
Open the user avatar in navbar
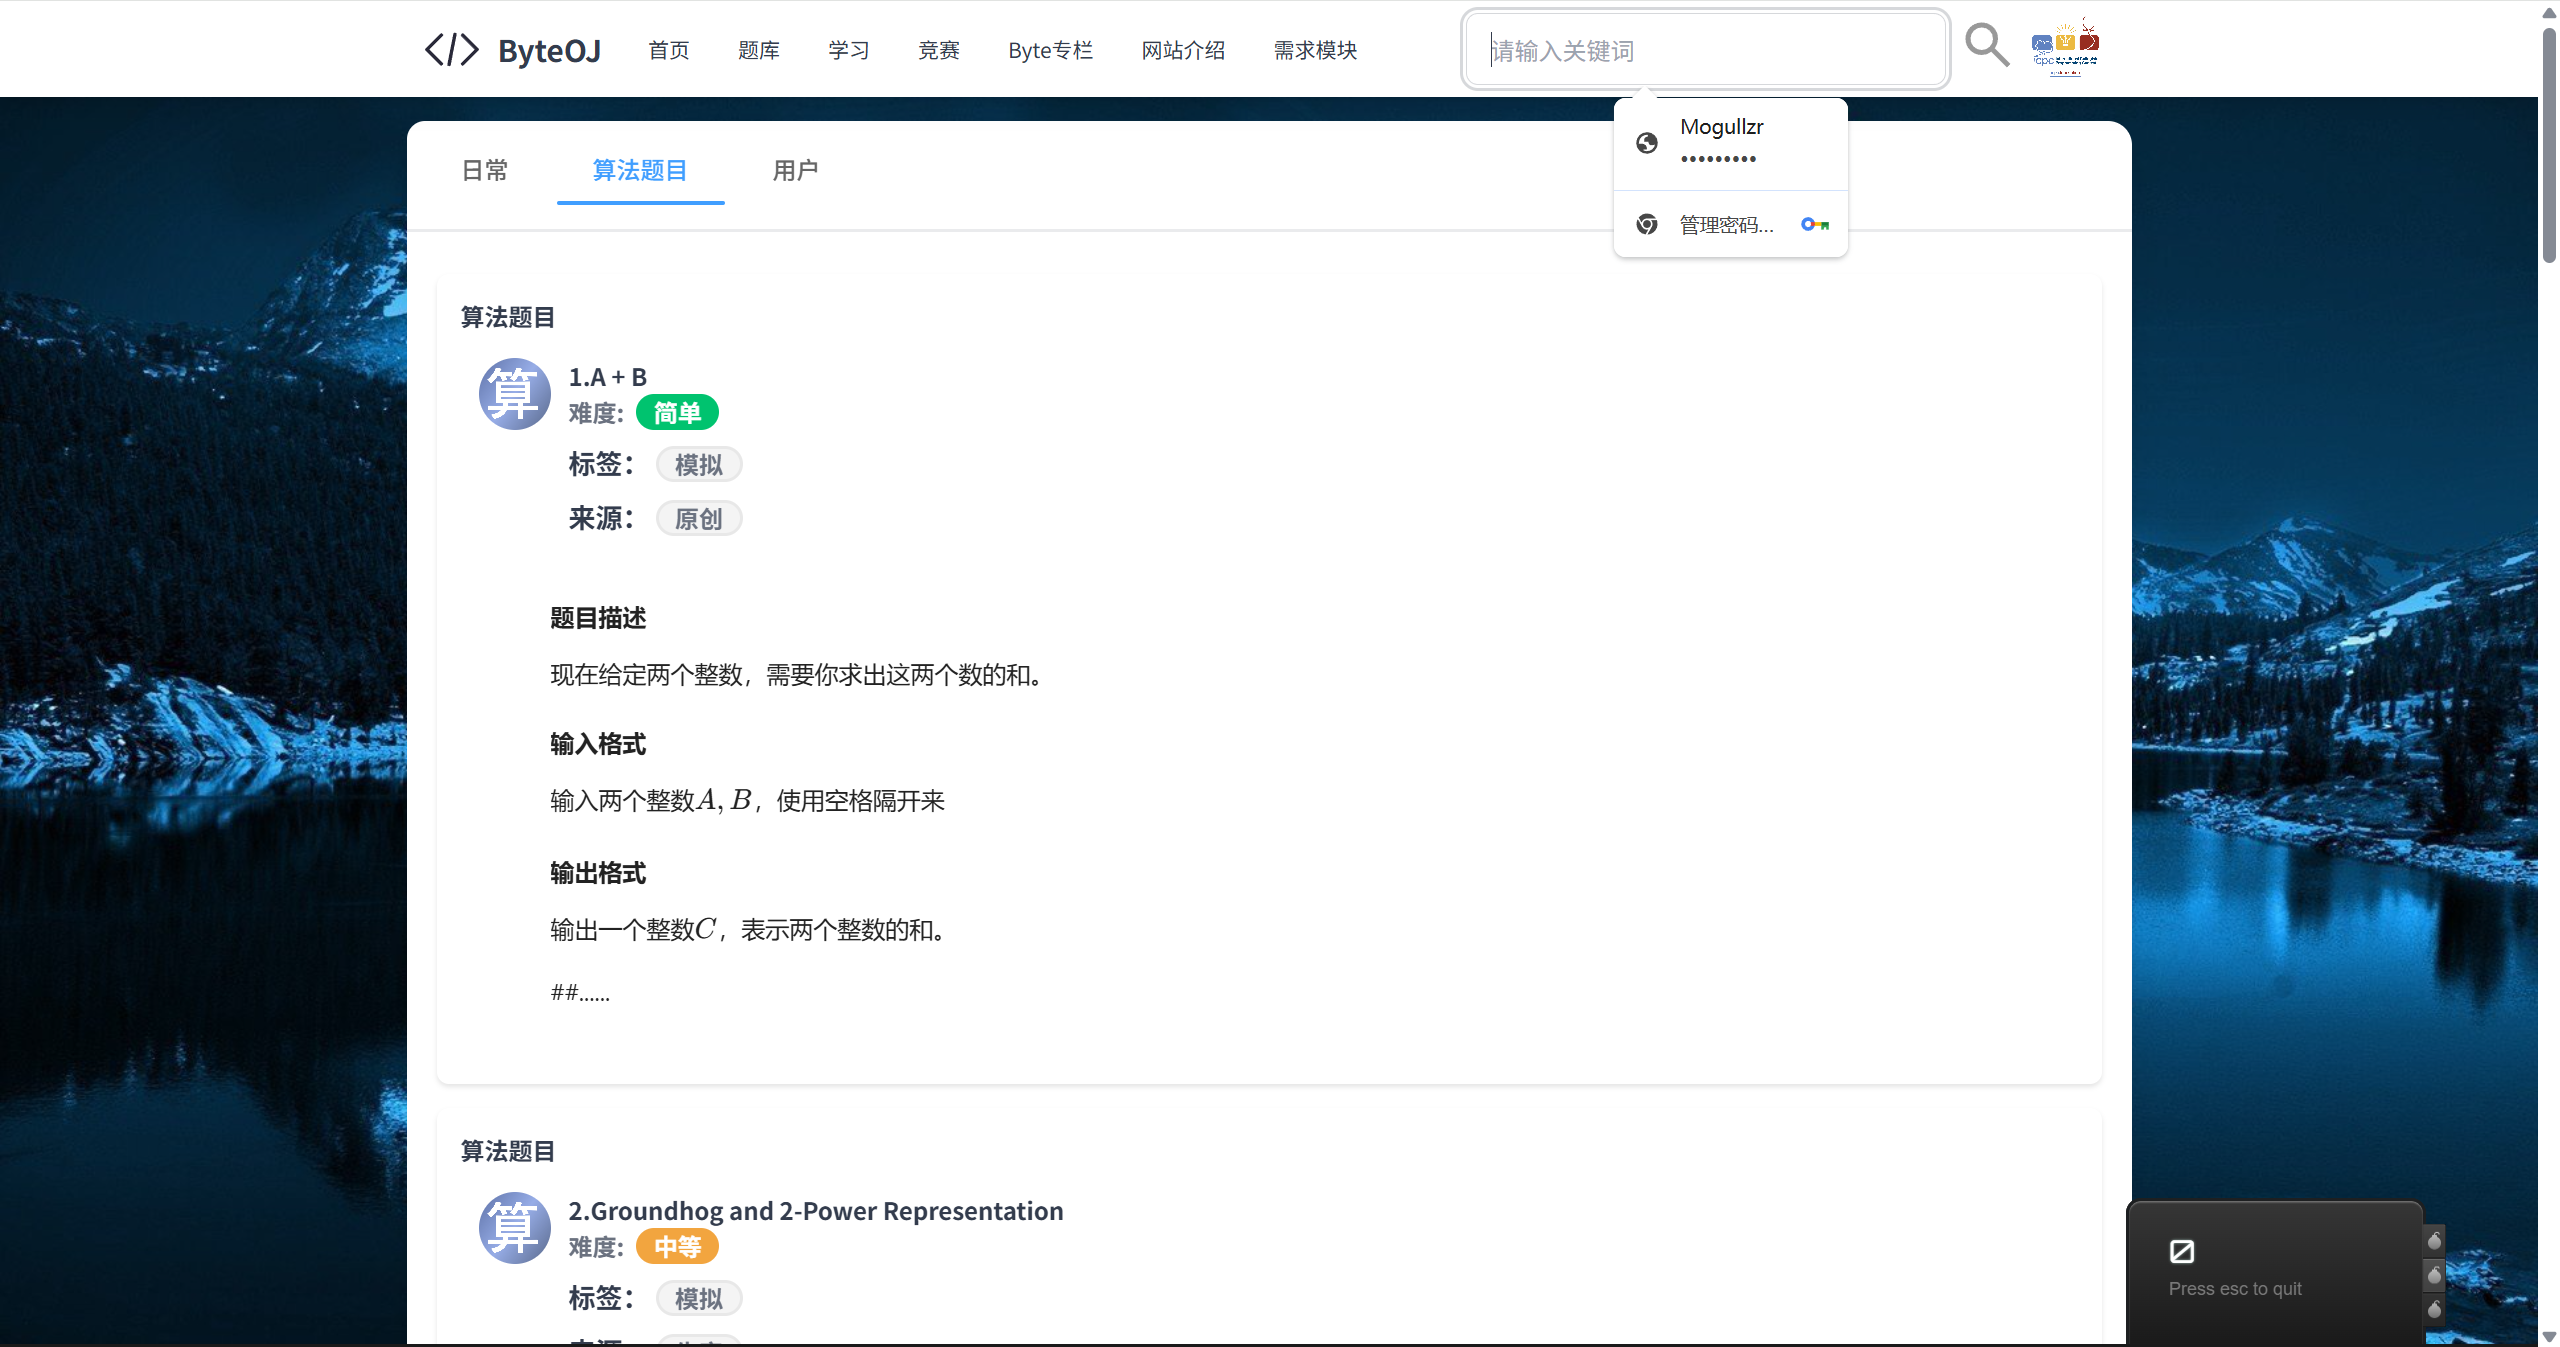pyautogui.click(x=2065, y=47)
